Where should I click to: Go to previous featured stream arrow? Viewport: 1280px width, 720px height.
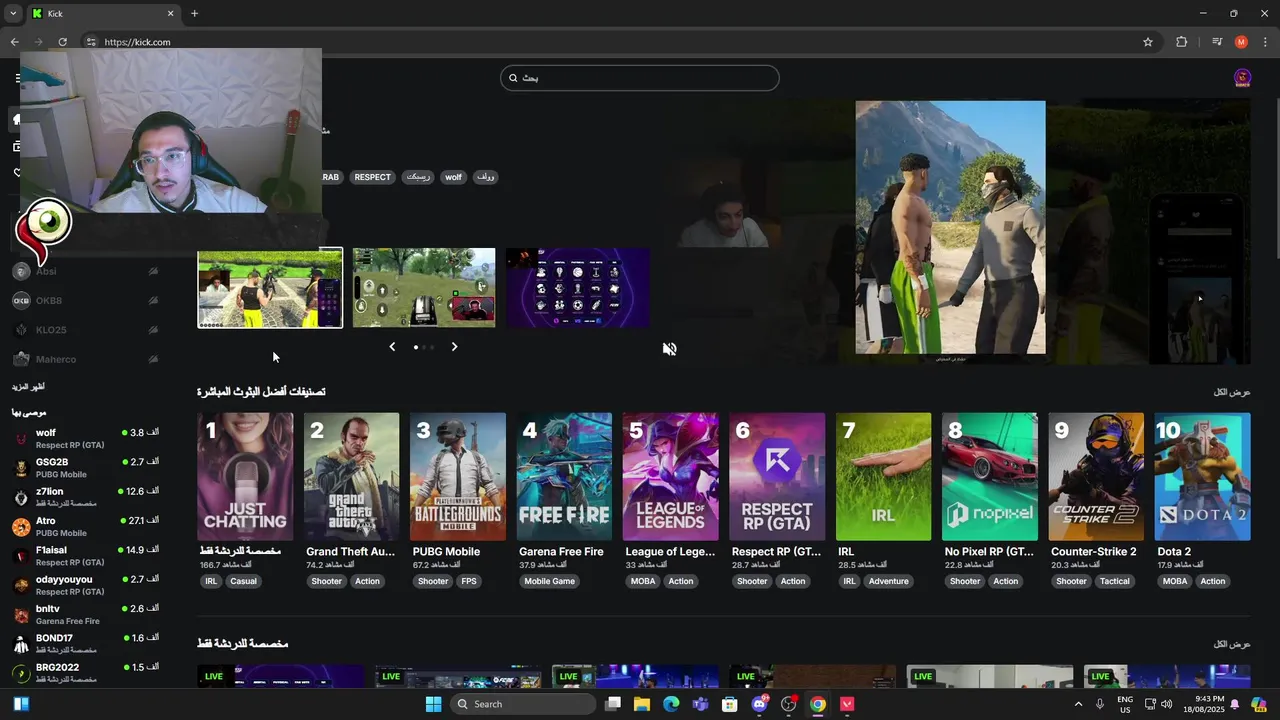(x=392, y=347)
